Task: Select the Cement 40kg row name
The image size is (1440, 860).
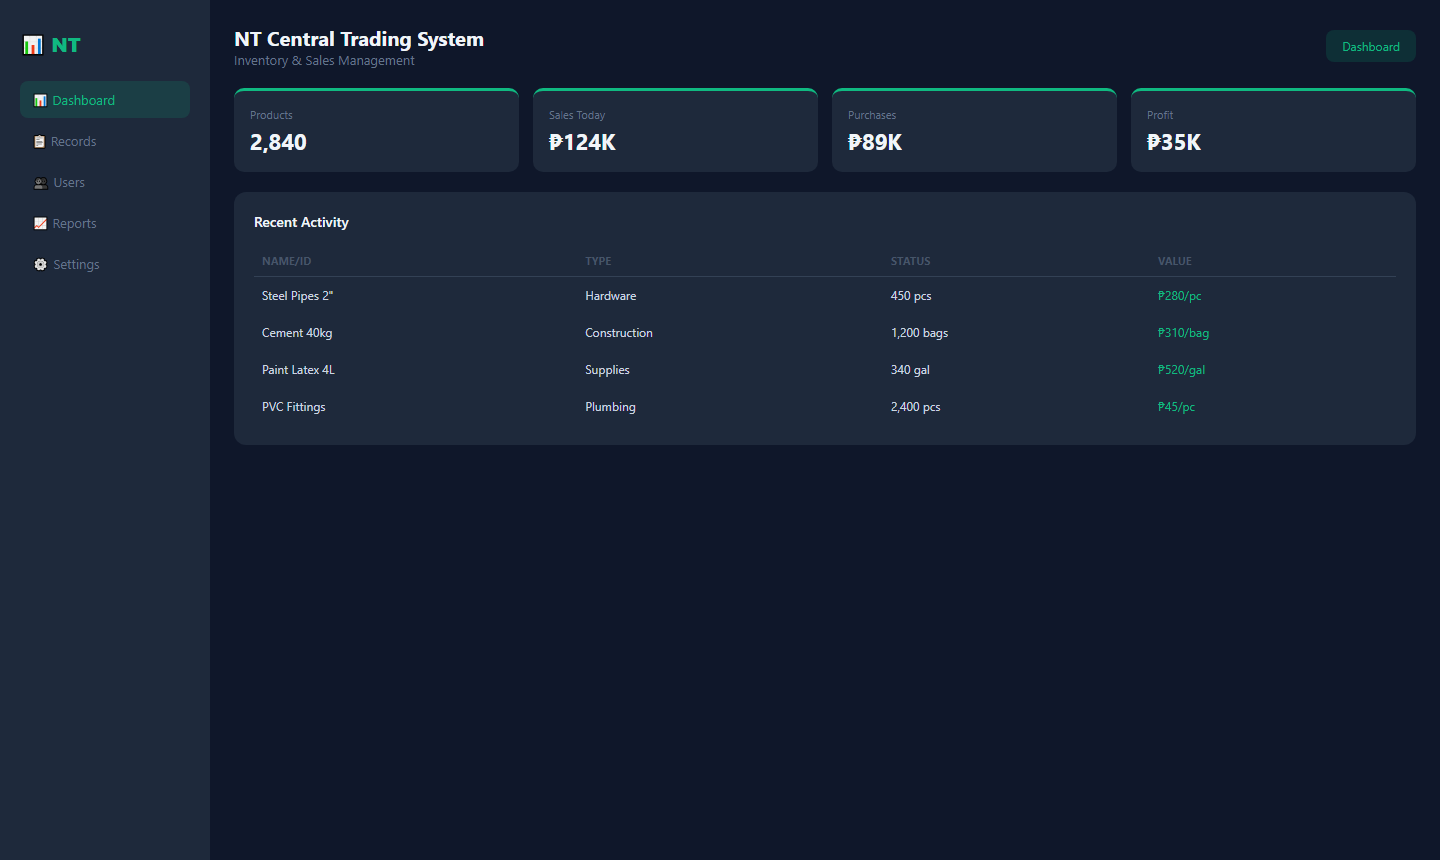Action: coord(297,333)
